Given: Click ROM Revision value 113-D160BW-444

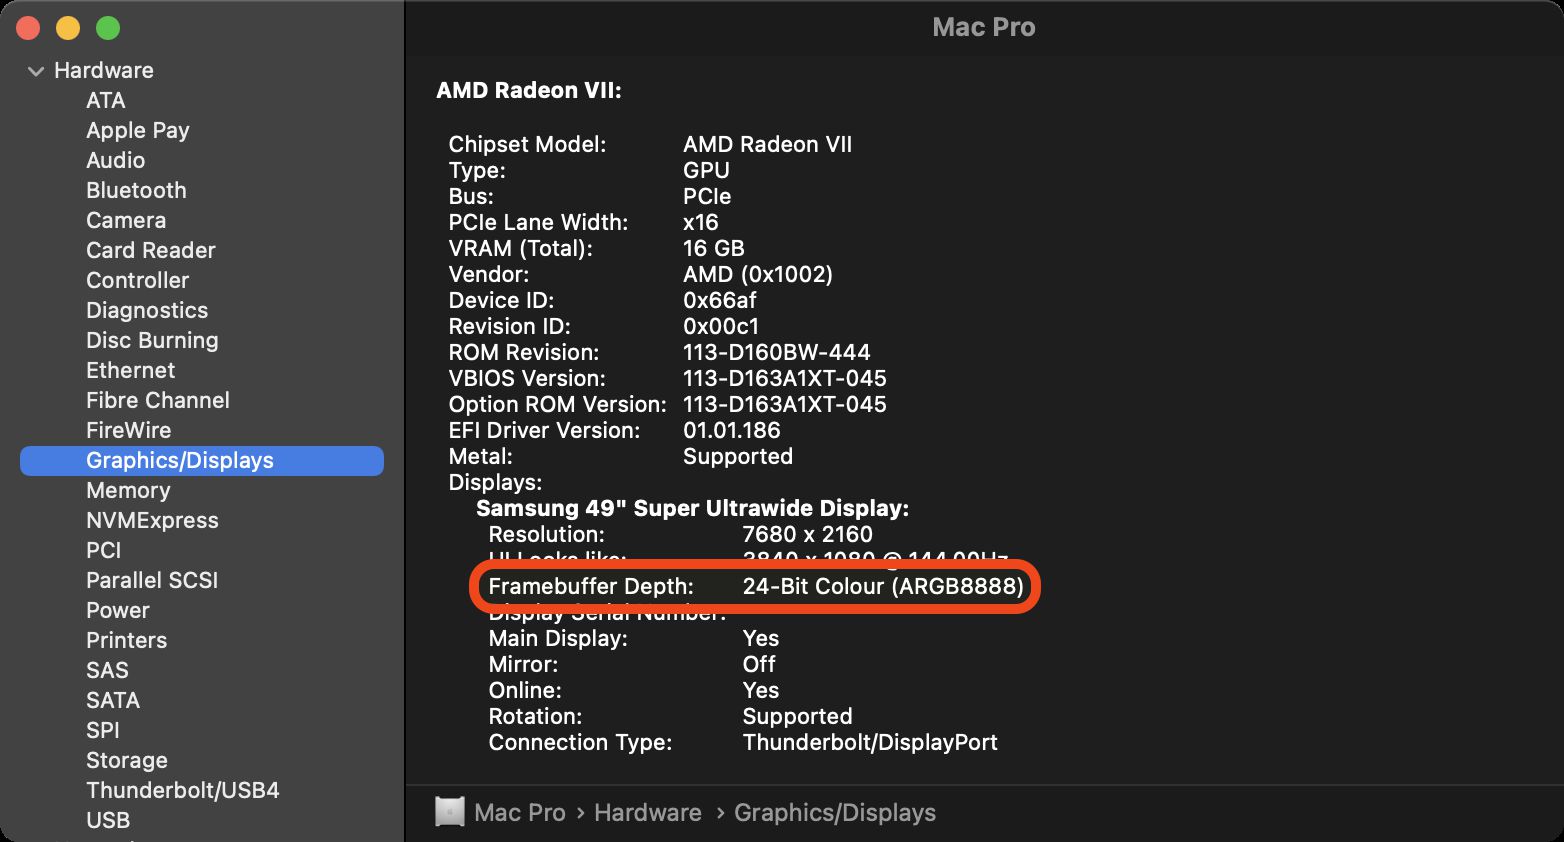Looking at the screenshot, I should tap(776, 353).
